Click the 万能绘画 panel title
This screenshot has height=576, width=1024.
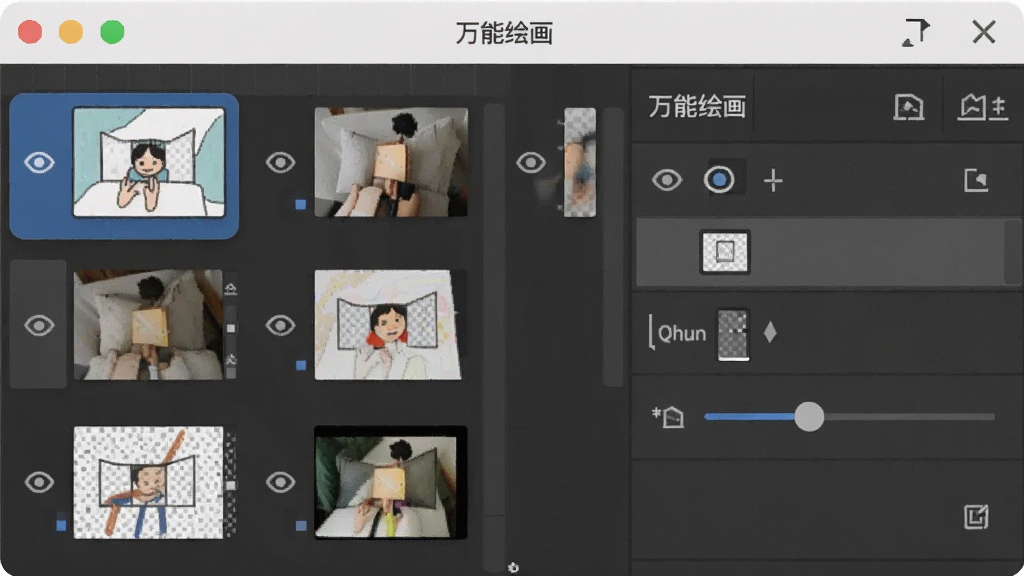(x=697, y=106)
